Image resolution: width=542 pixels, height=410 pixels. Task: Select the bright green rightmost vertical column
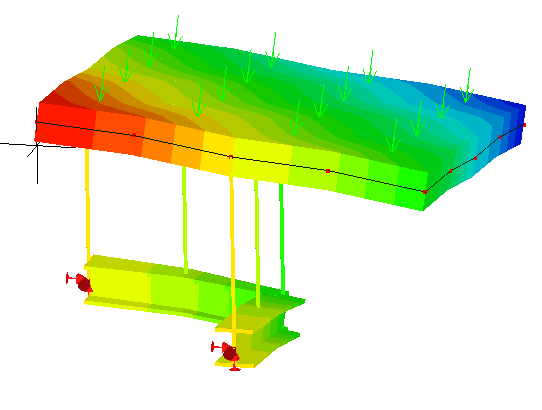(x=282, y=239)
